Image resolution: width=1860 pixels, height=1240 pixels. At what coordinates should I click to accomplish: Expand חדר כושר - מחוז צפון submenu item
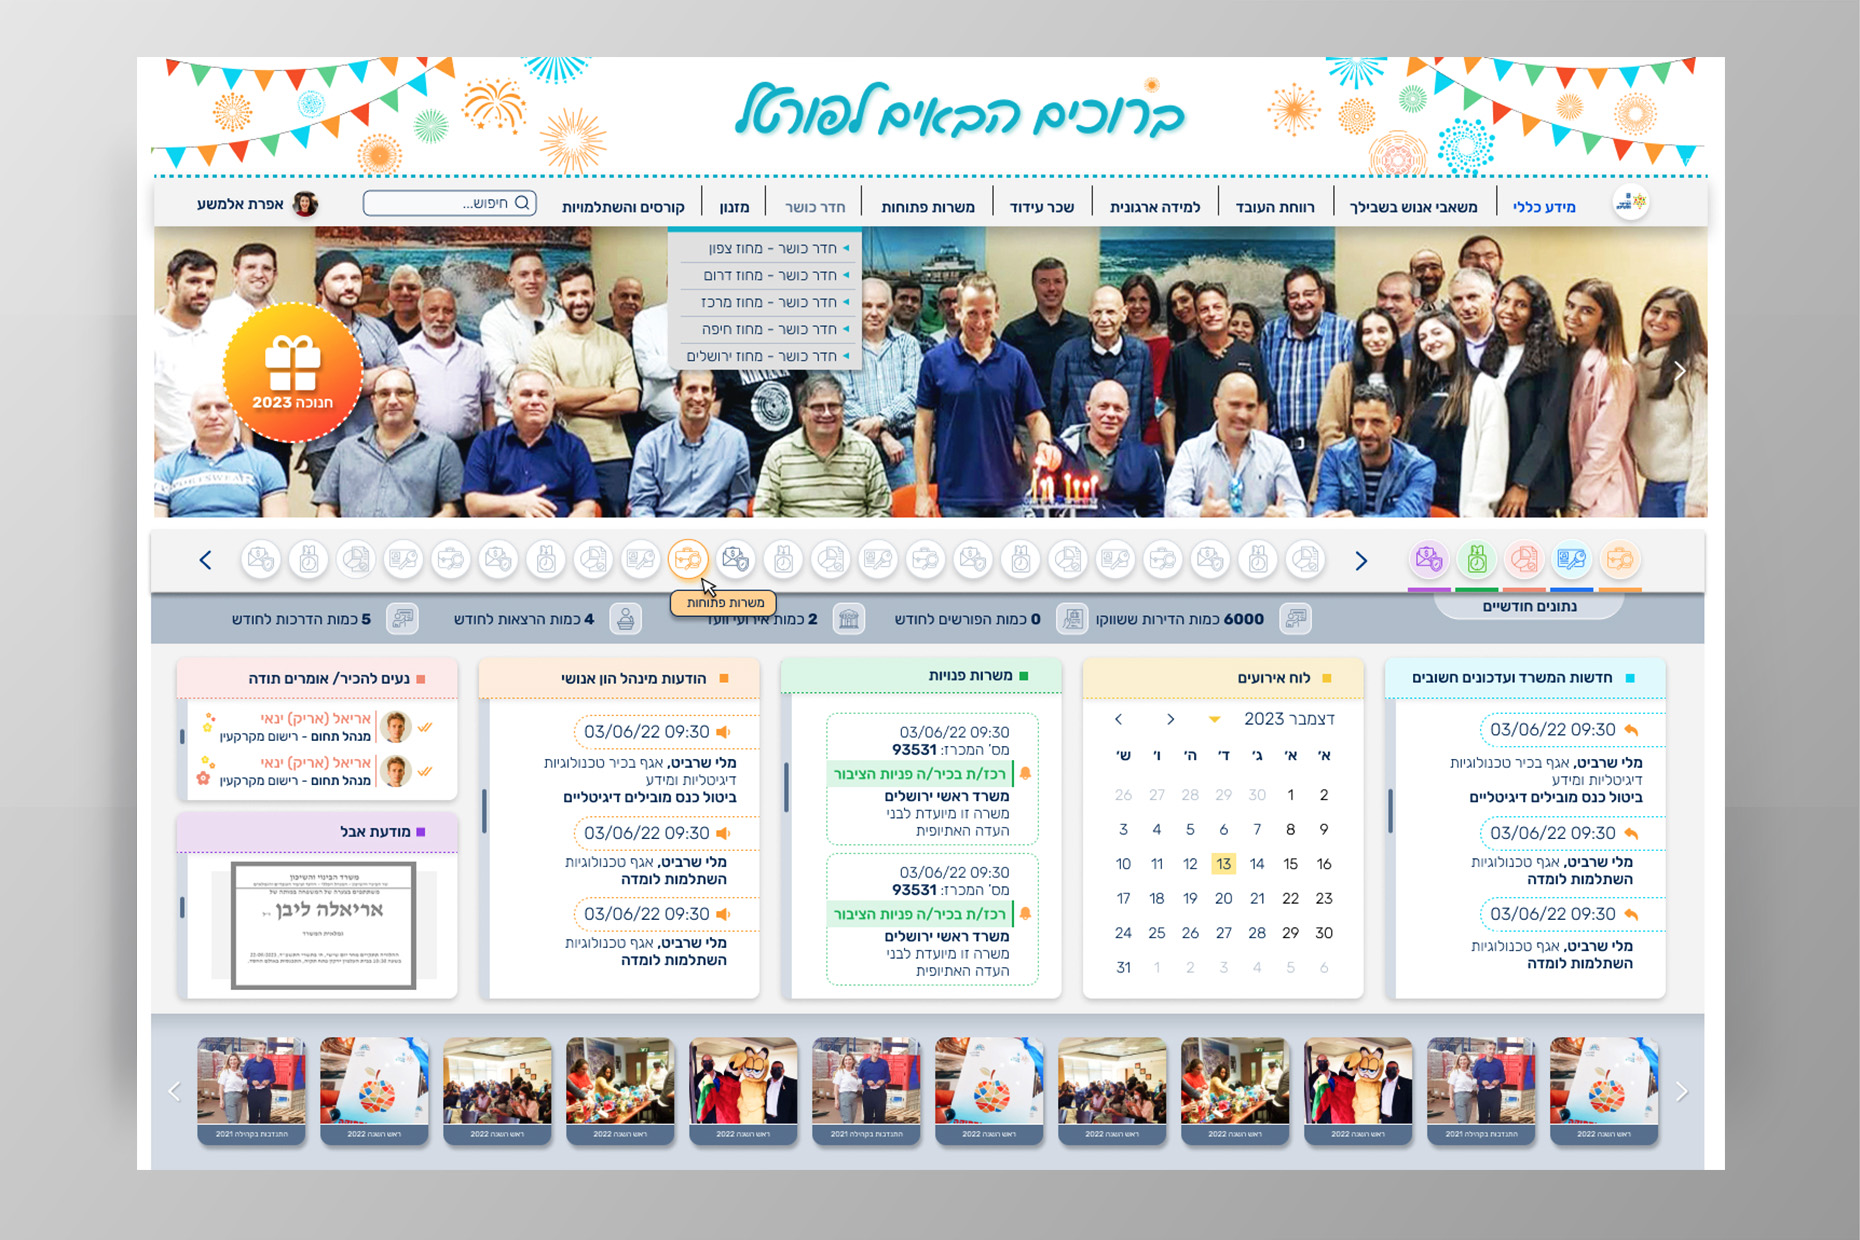tap(772, 248)
